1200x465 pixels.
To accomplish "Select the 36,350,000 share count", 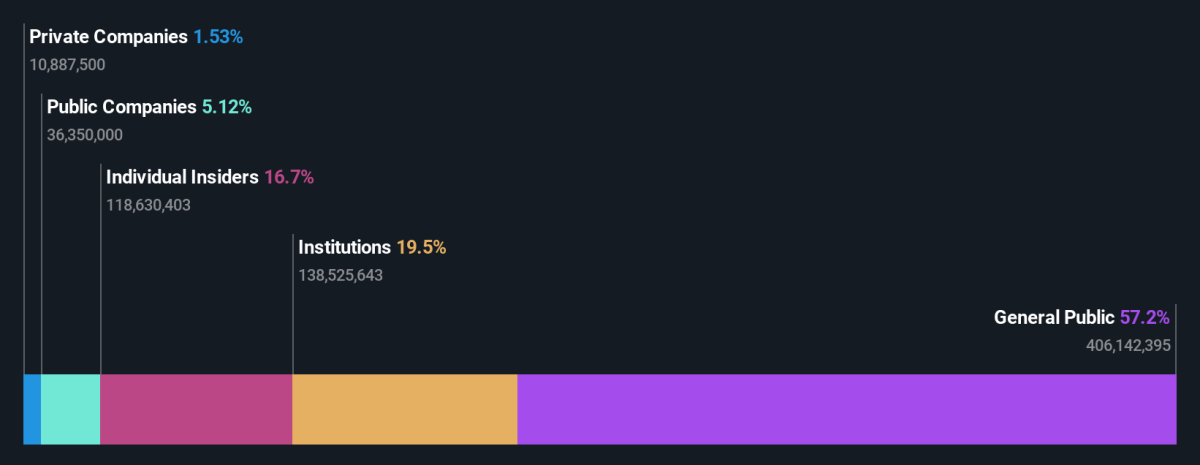I will [85, 135].
